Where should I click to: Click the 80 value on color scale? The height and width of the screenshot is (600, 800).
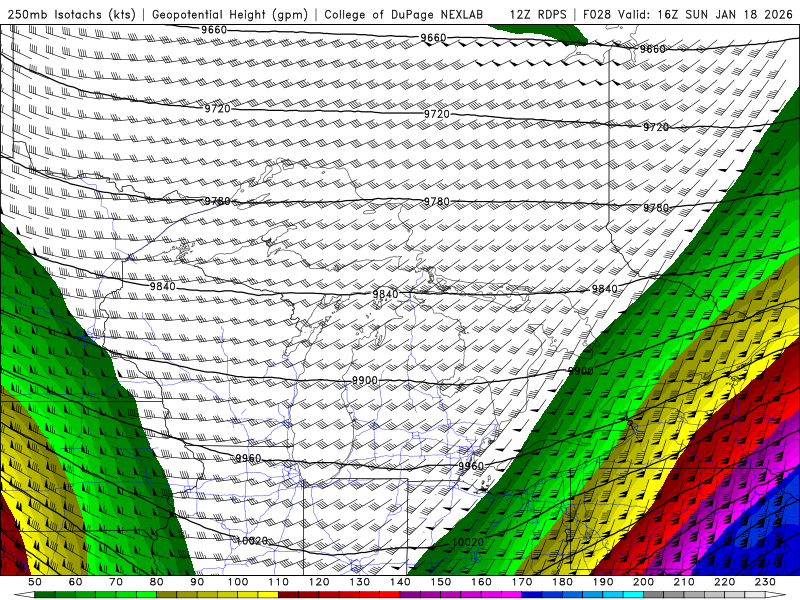coord(157,582)
